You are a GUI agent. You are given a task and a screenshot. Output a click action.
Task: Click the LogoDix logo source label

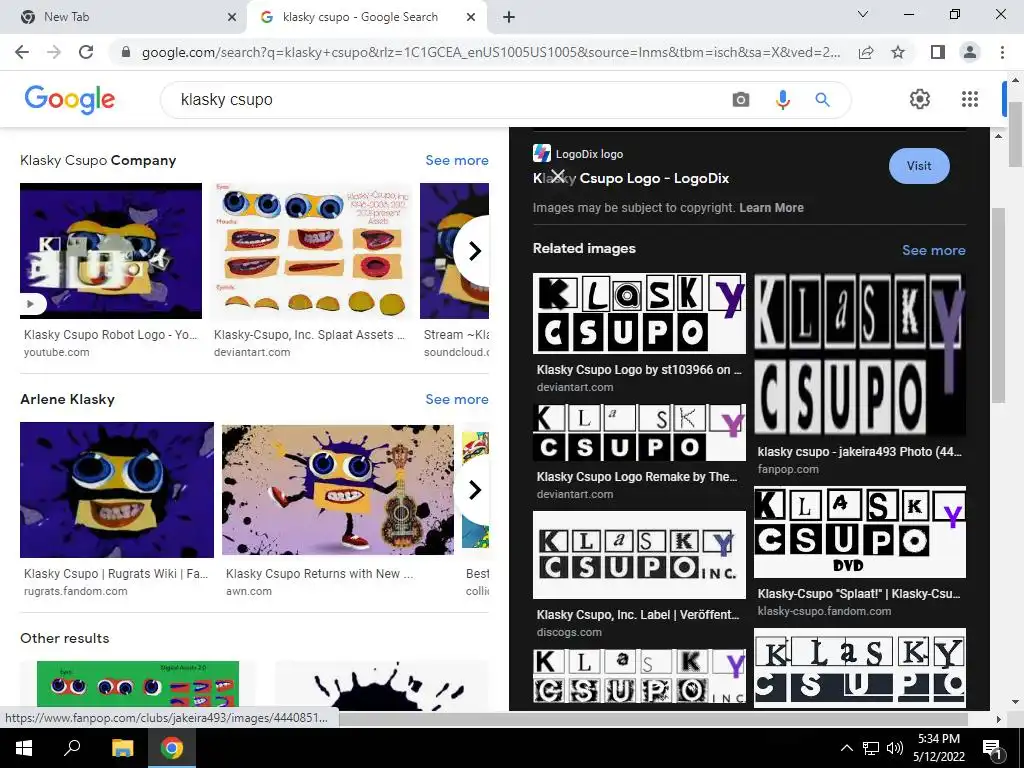tap(589, 154)
